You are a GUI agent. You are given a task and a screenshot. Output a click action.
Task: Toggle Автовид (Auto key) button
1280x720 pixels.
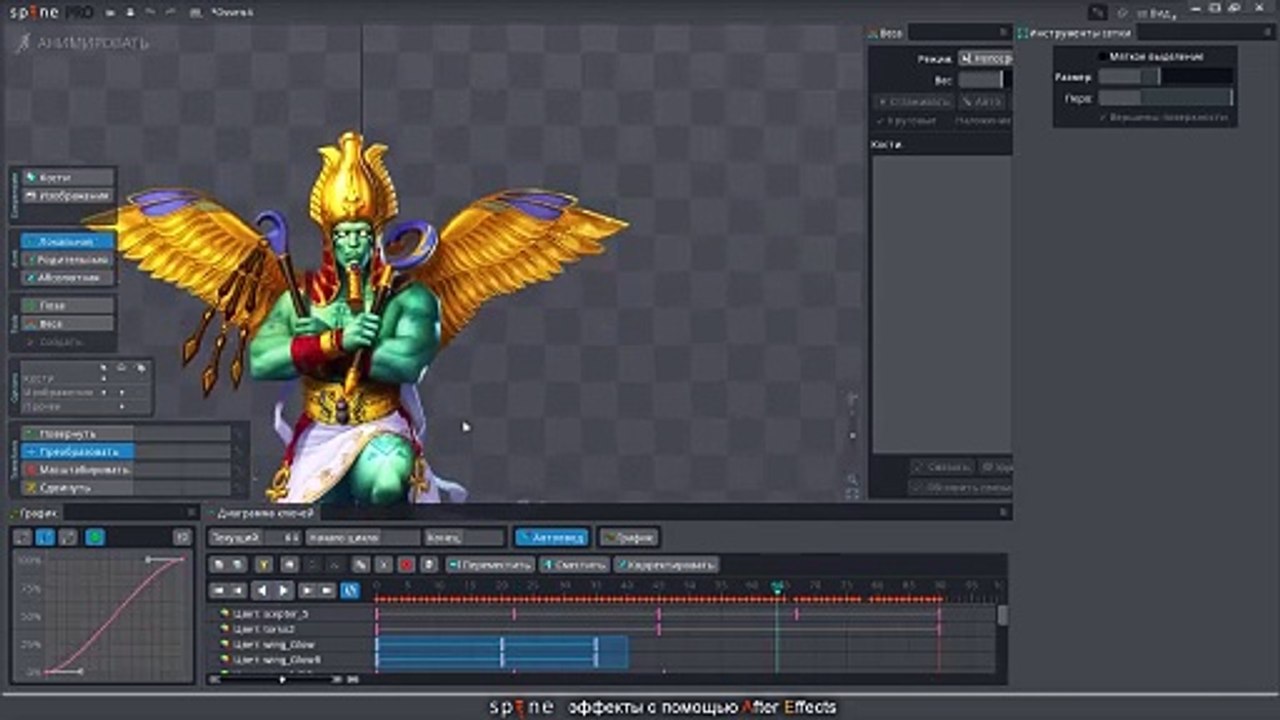552,537
